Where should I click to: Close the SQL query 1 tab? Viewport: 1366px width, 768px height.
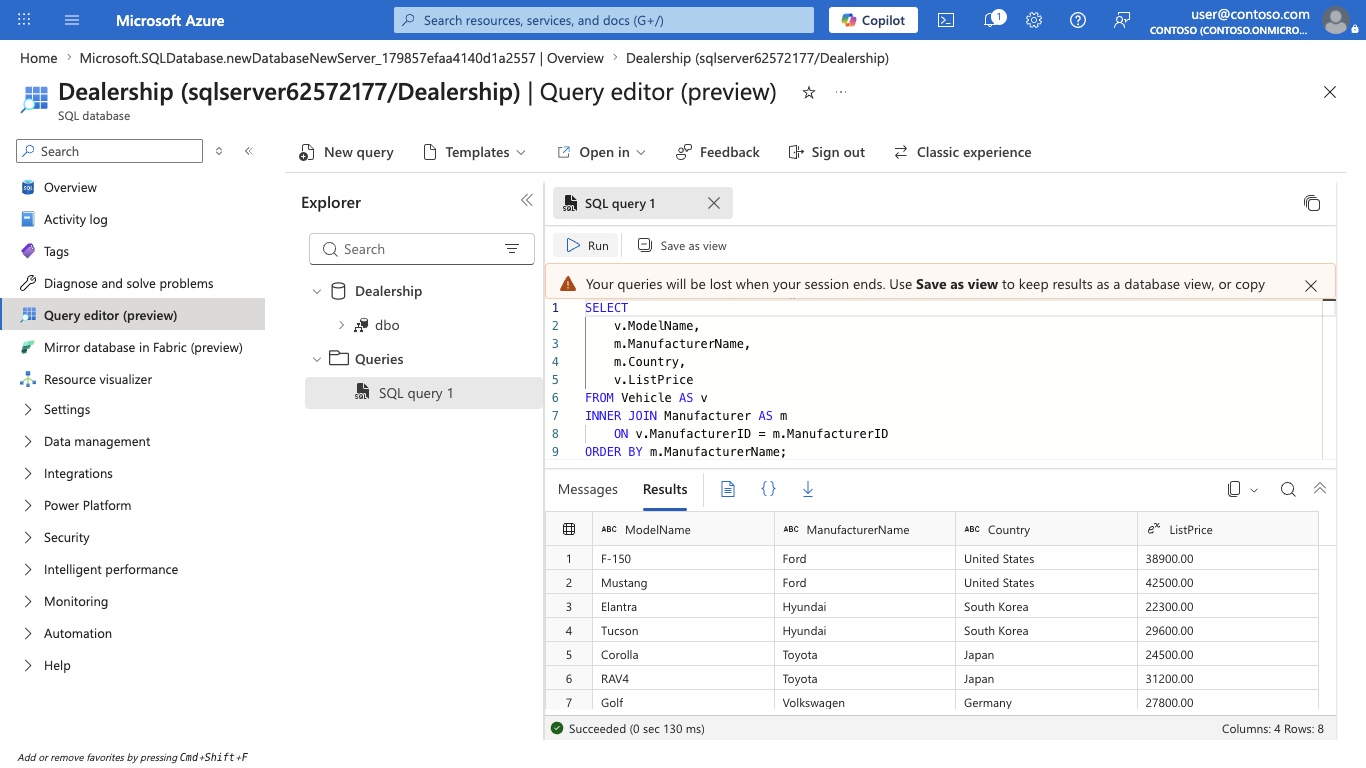(714, 203)
